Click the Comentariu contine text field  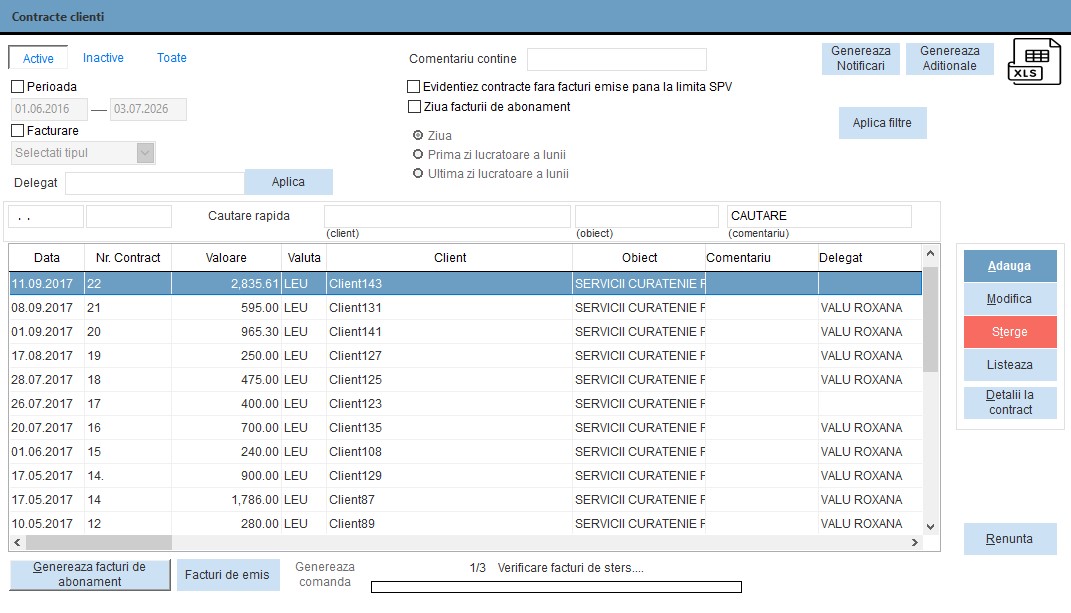pos(617,59)
